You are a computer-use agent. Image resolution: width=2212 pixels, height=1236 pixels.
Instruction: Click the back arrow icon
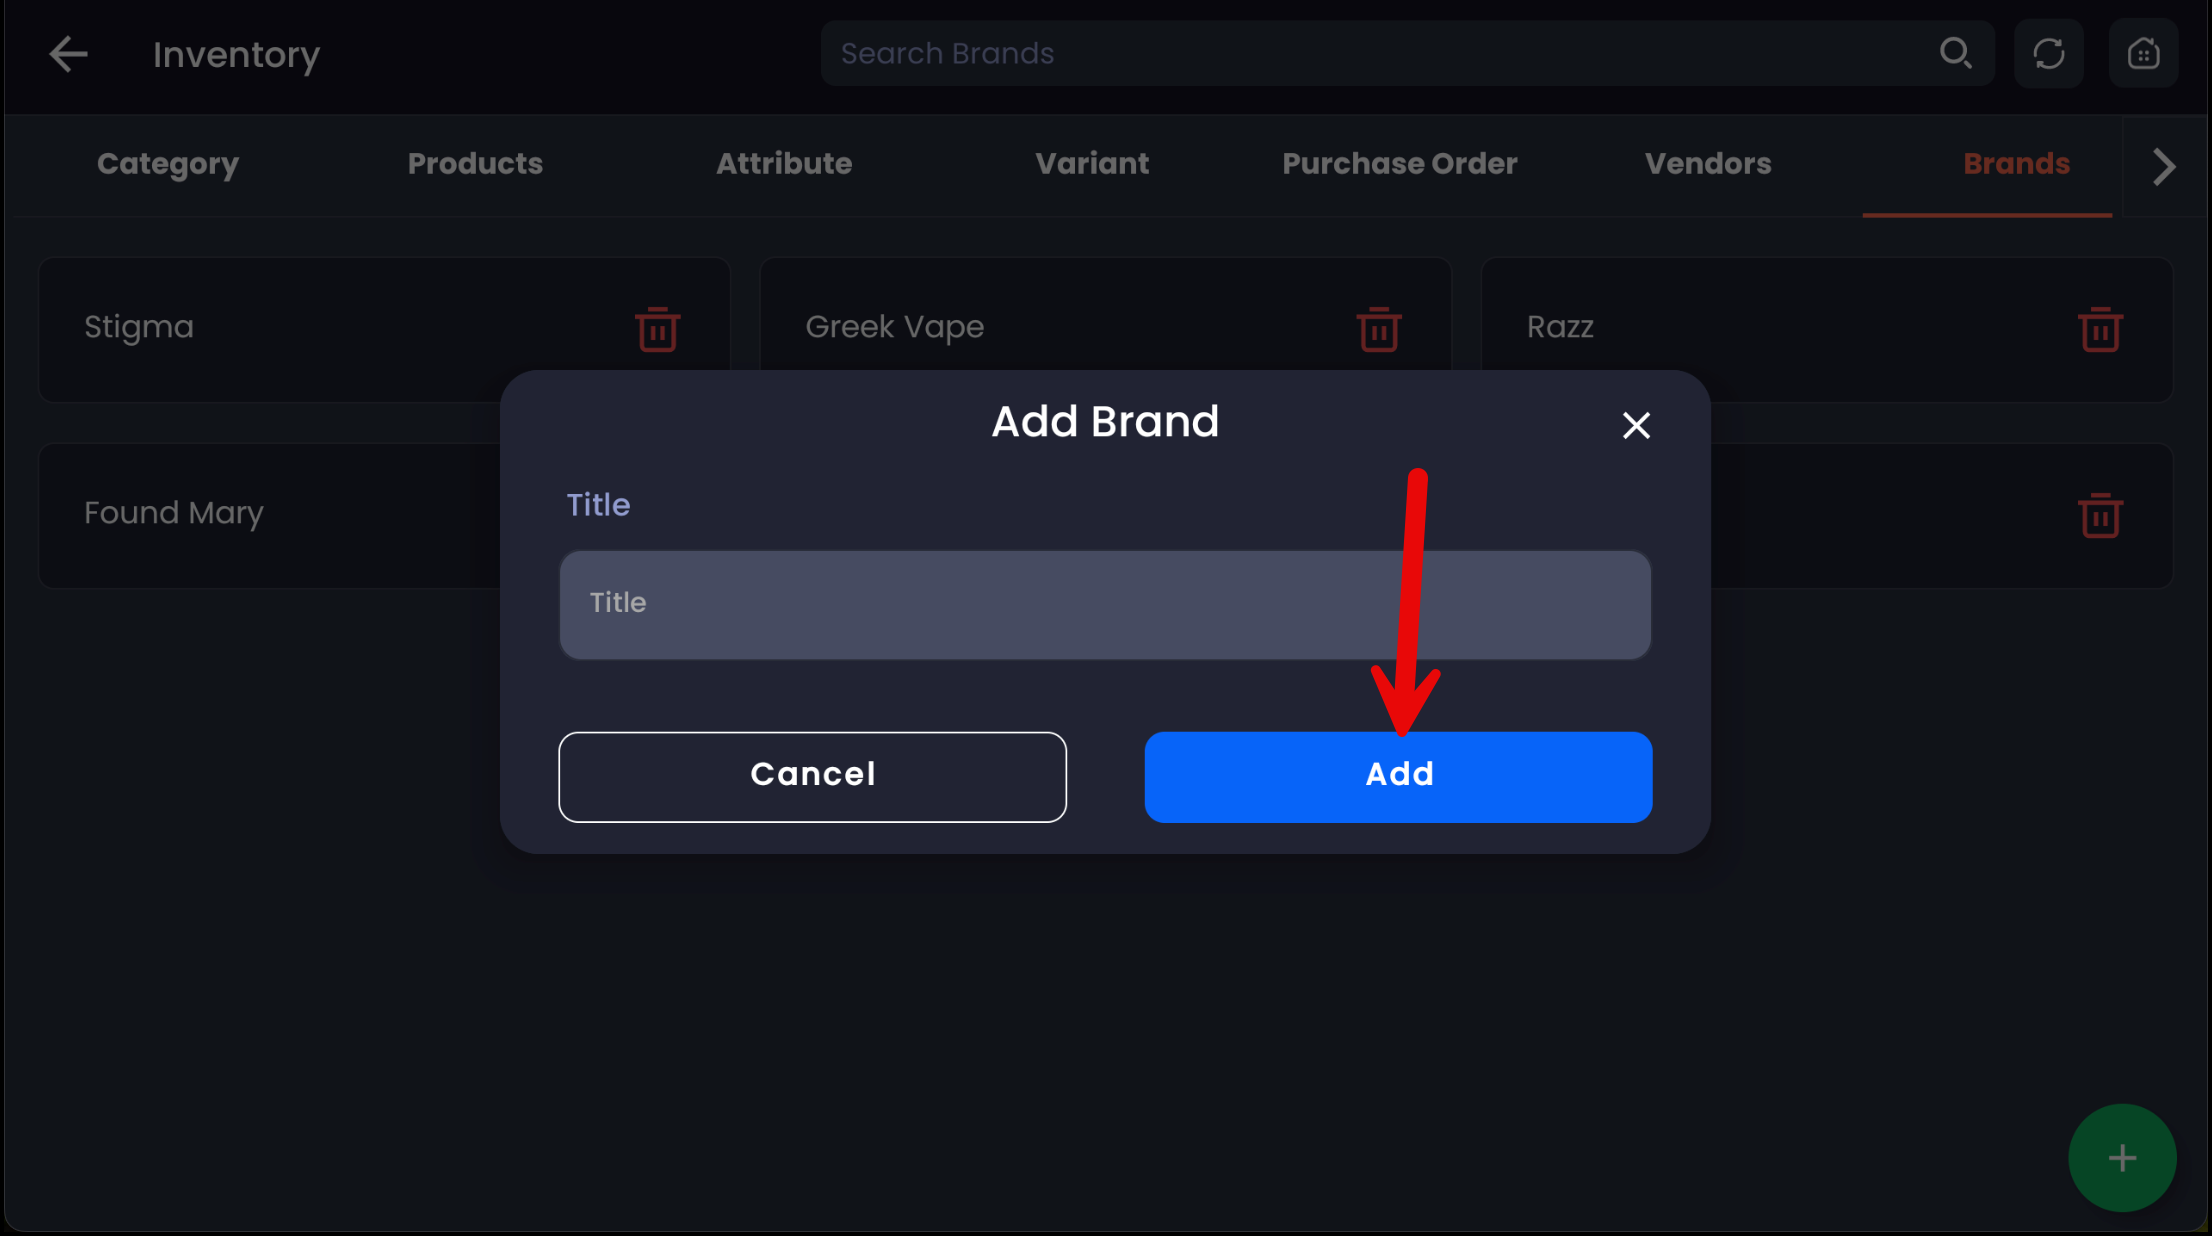tap(68, 54)
